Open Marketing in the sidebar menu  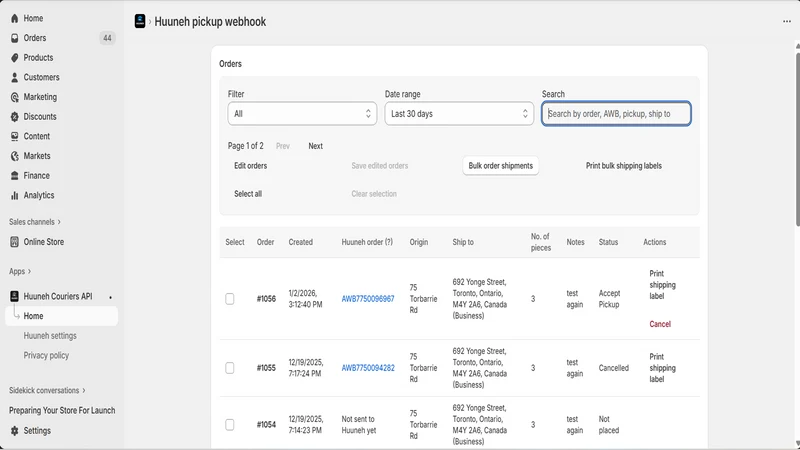pyautogui.click(x=40, y=97)
